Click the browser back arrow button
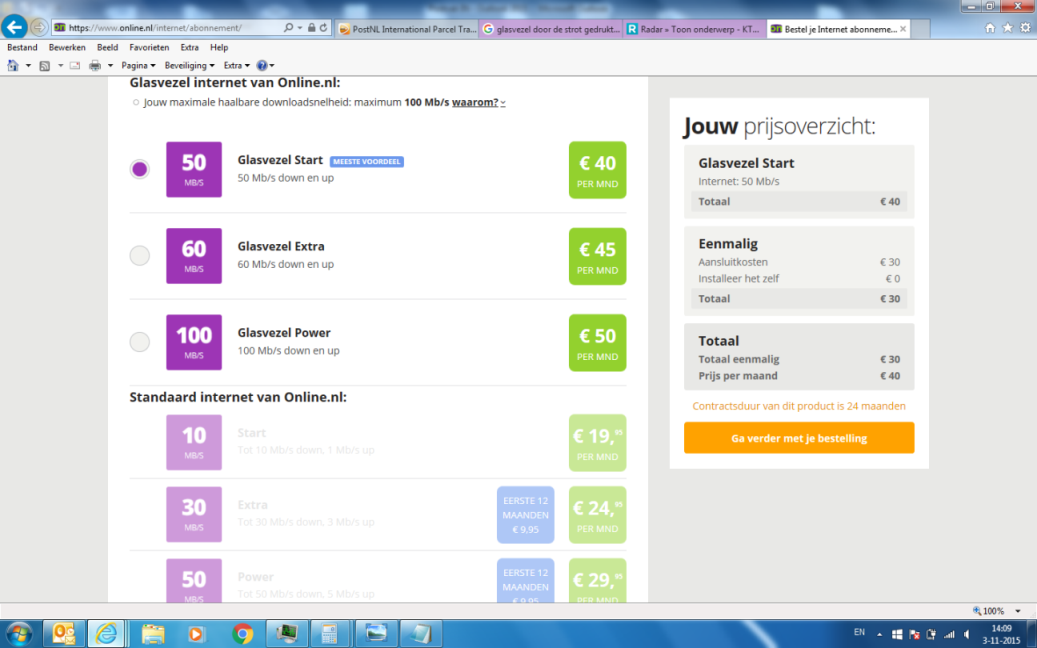The image size is (1037, 648). (x=15, y=27)
